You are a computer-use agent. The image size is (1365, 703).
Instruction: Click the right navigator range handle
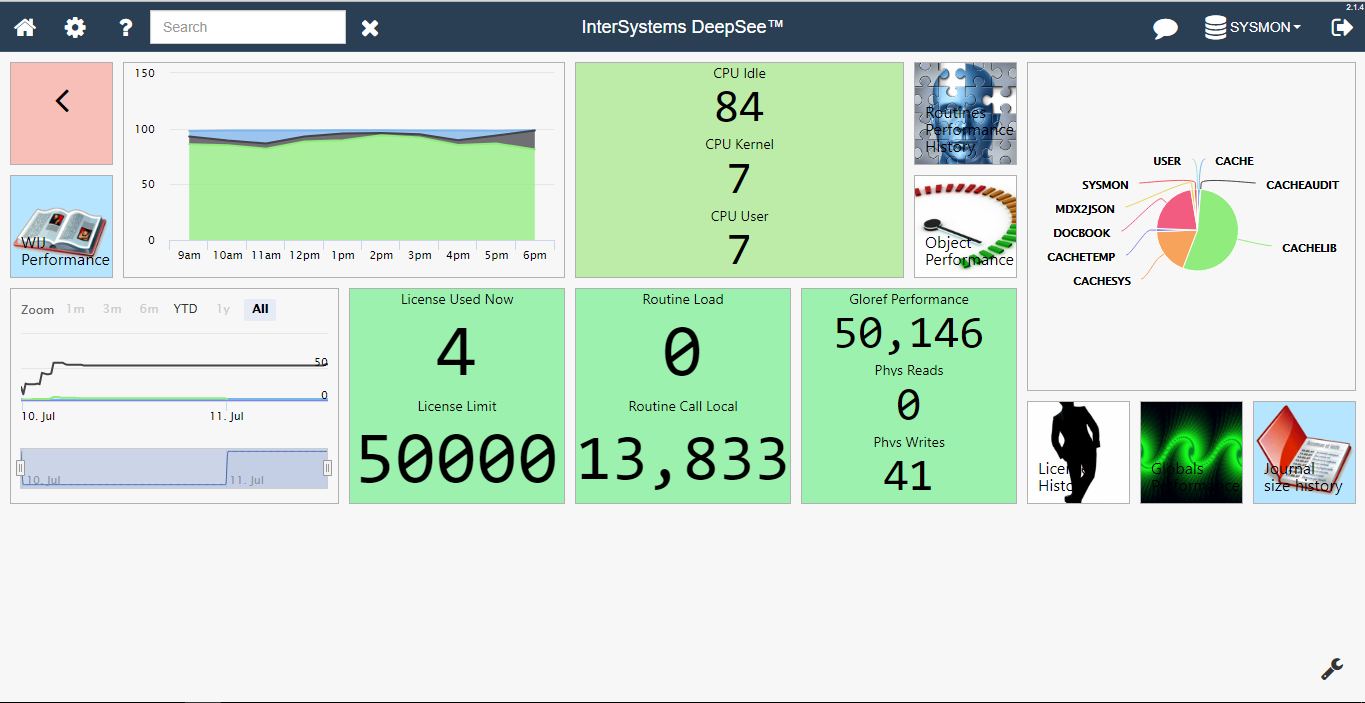coord(327,468)
